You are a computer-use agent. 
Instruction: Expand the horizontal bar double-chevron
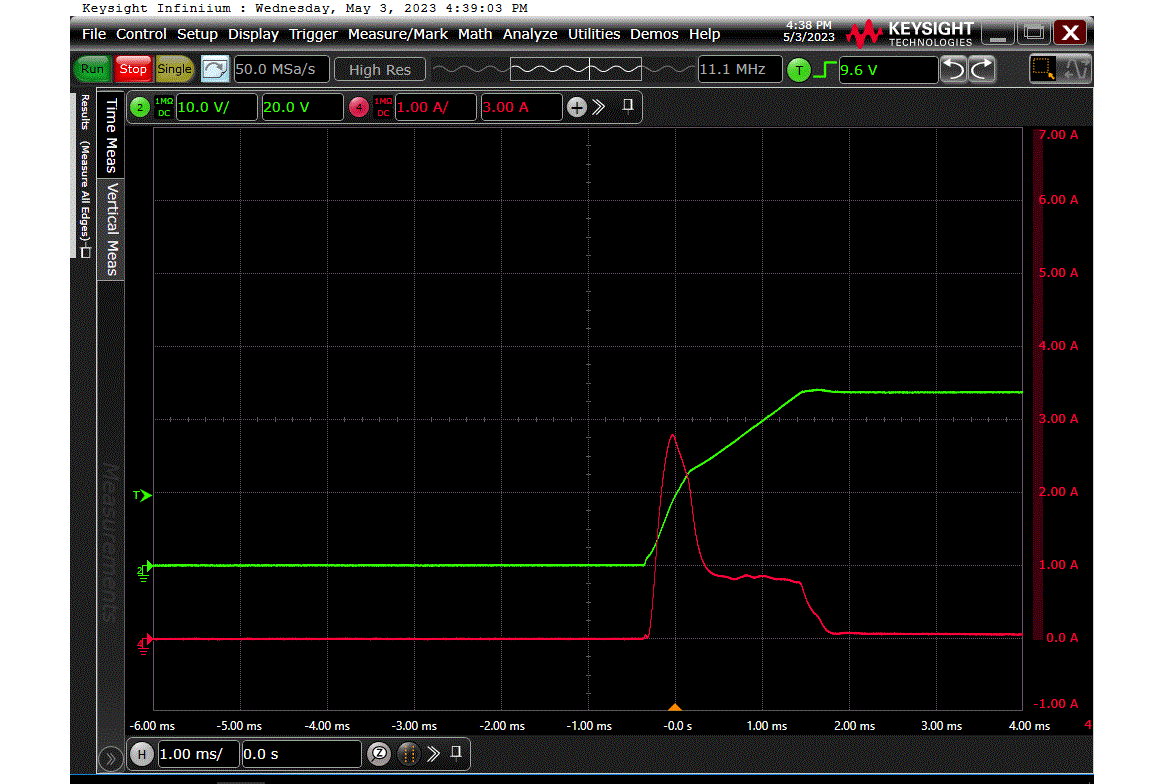434,753
